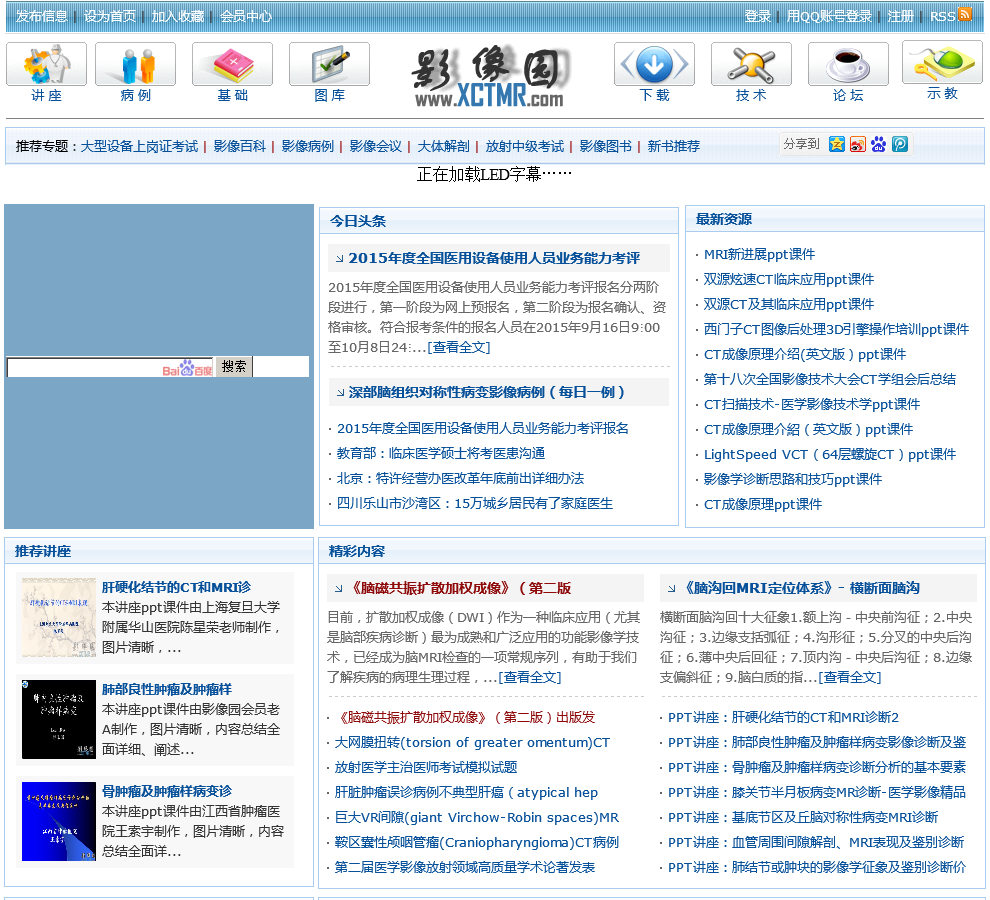This screenshot has width=990, height=900.
Task: Open 深部脑组织对称性病变影像病例 headline
Action: point(487,392)
